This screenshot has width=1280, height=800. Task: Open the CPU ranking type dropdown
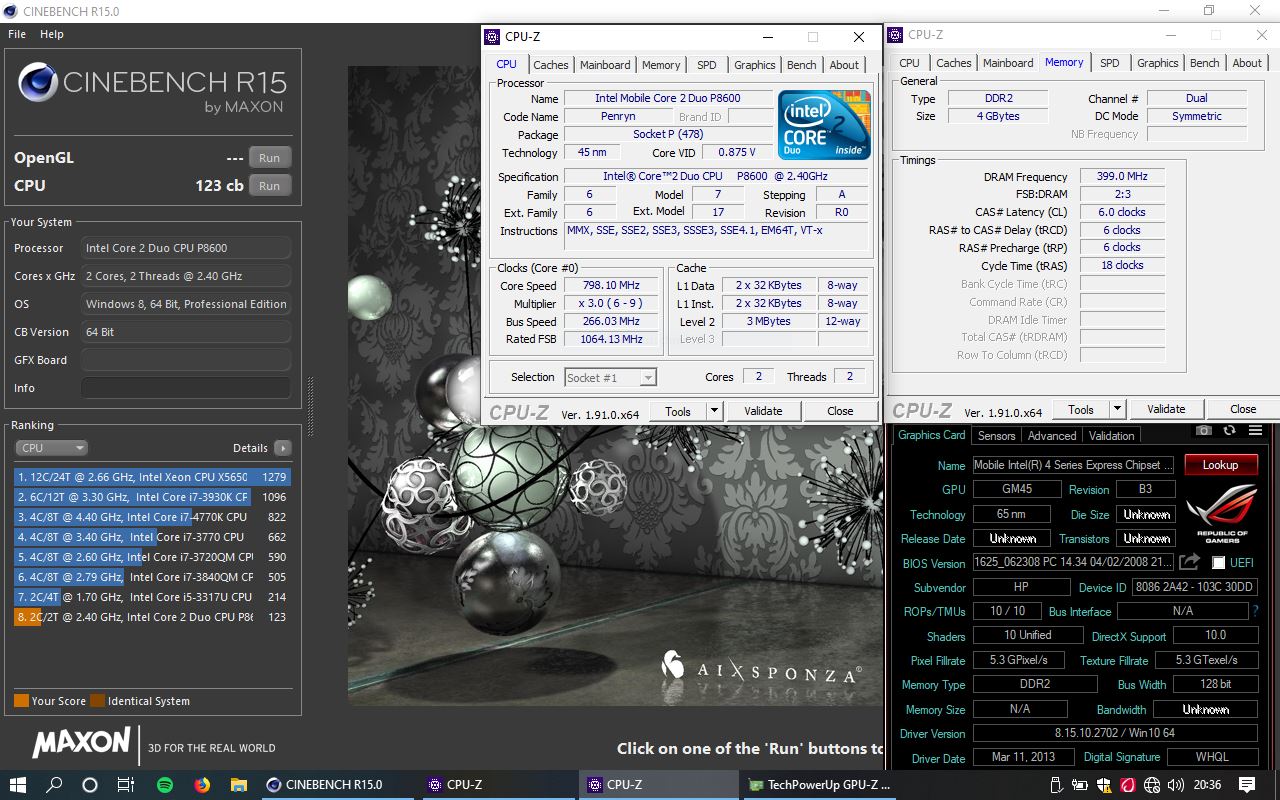[x=51, y=448]
